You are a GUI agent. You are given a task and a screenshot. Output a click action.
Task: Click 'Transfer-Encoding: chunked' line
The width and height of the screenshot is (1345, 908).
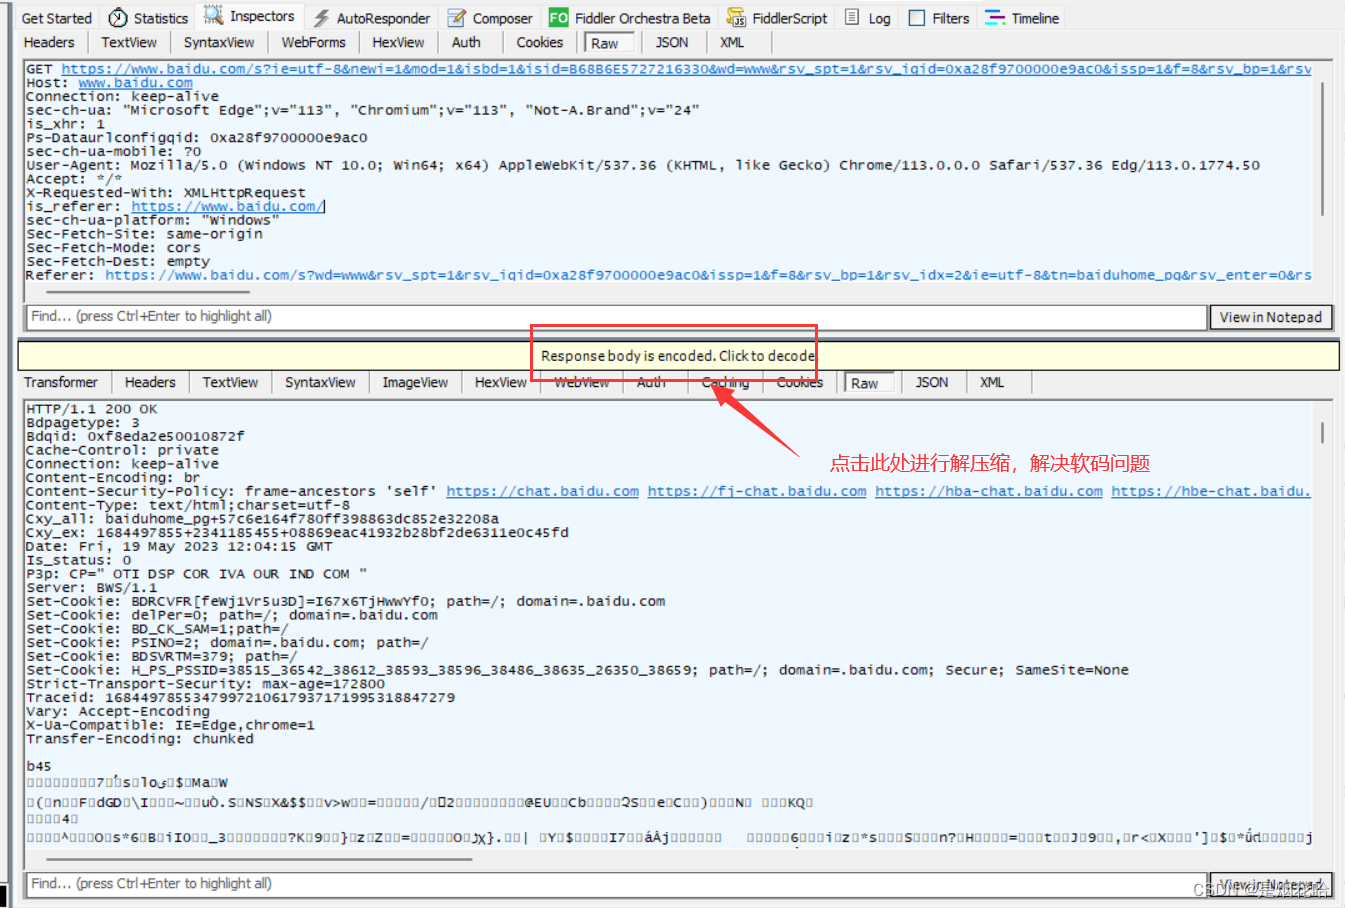click(140, 739)
